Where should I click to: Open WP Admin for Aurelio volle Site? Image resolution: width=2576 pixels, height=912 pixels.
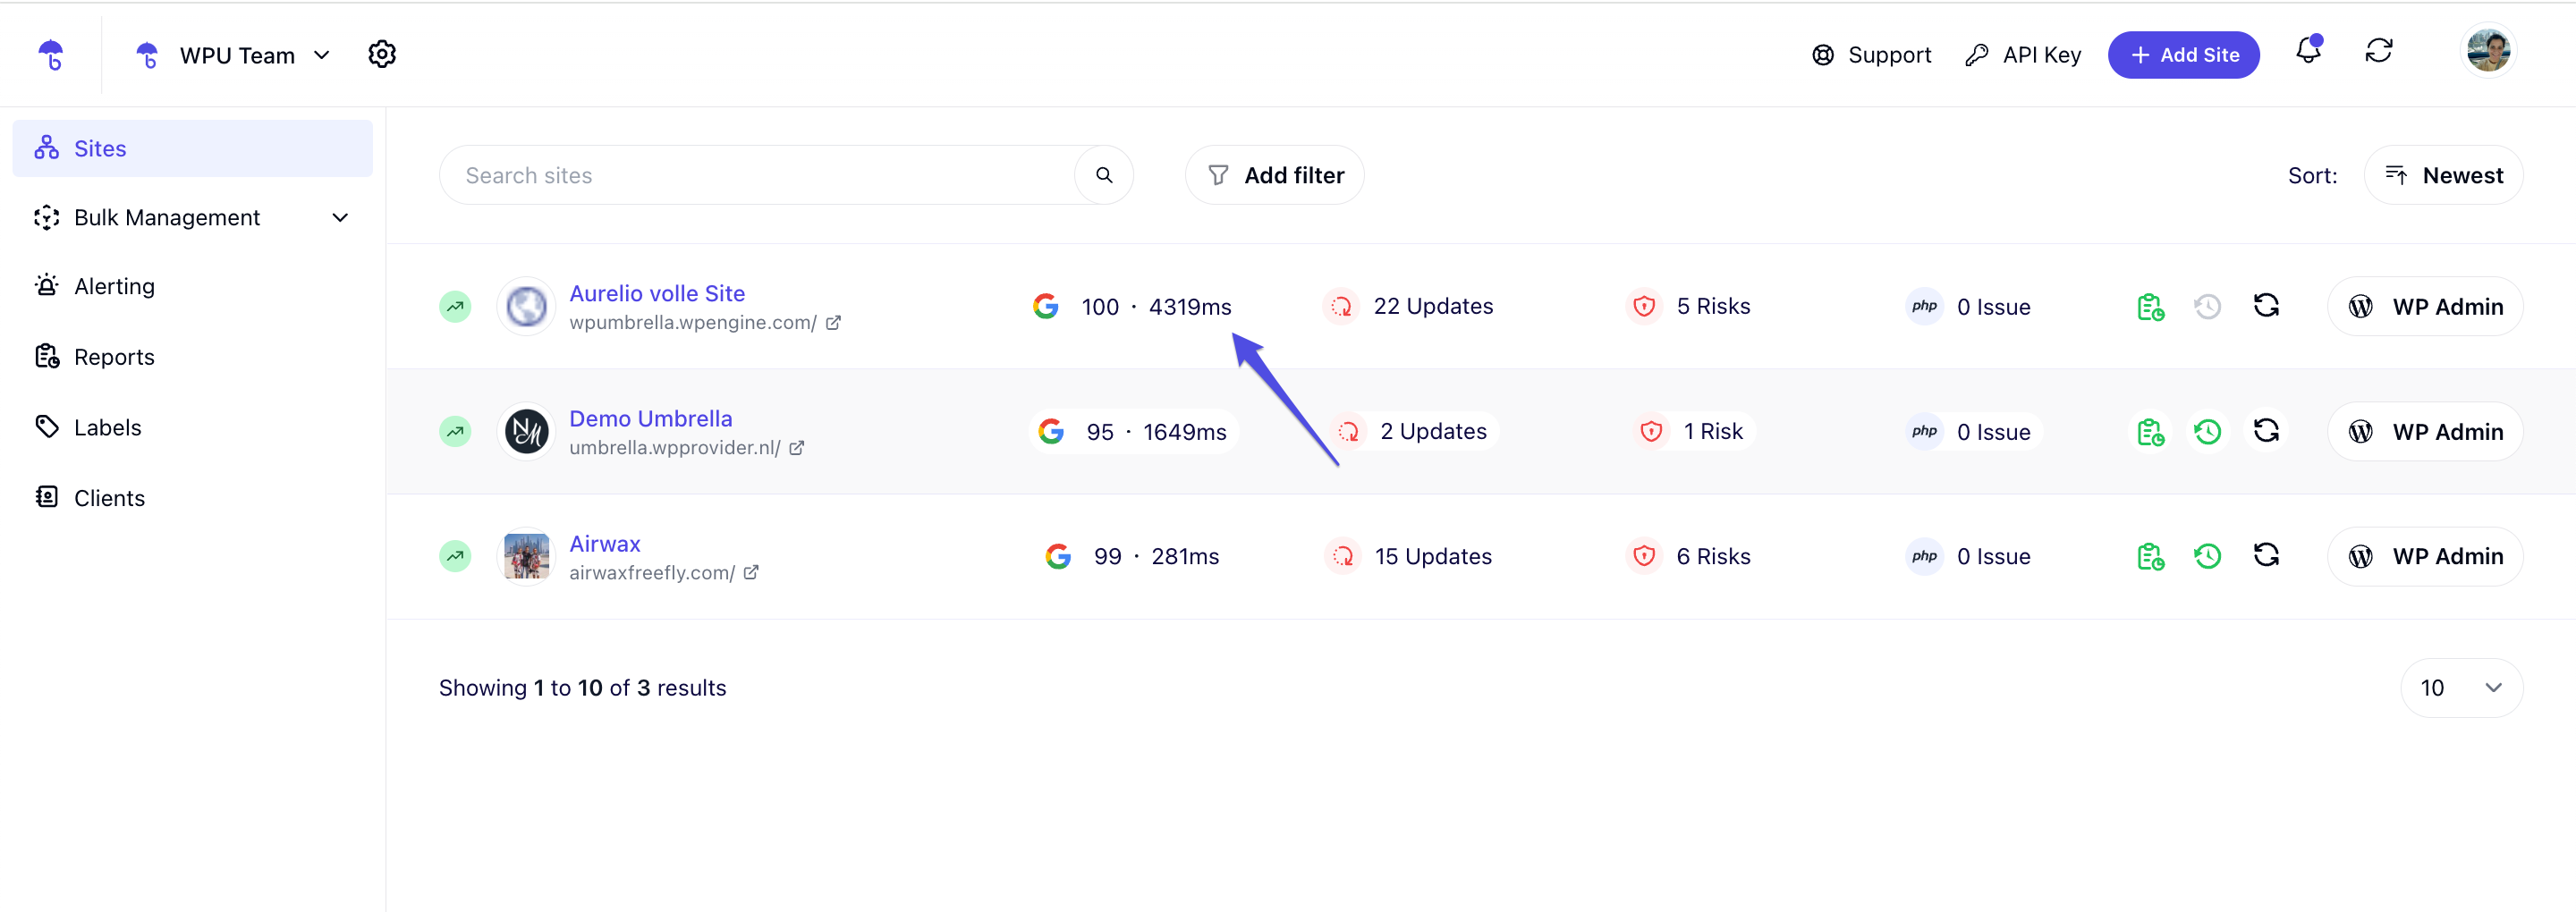pyautogui.click(x=2425, y=307)
